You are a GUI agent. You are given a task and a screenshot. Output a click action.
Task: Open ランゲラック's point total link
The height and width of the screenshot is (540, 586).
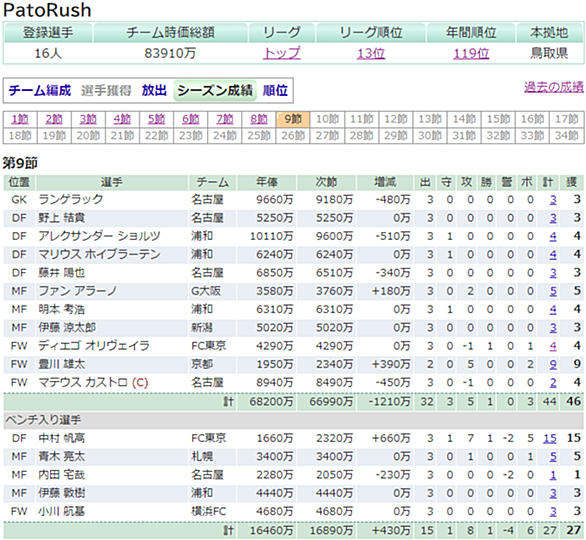pos(553,200)
